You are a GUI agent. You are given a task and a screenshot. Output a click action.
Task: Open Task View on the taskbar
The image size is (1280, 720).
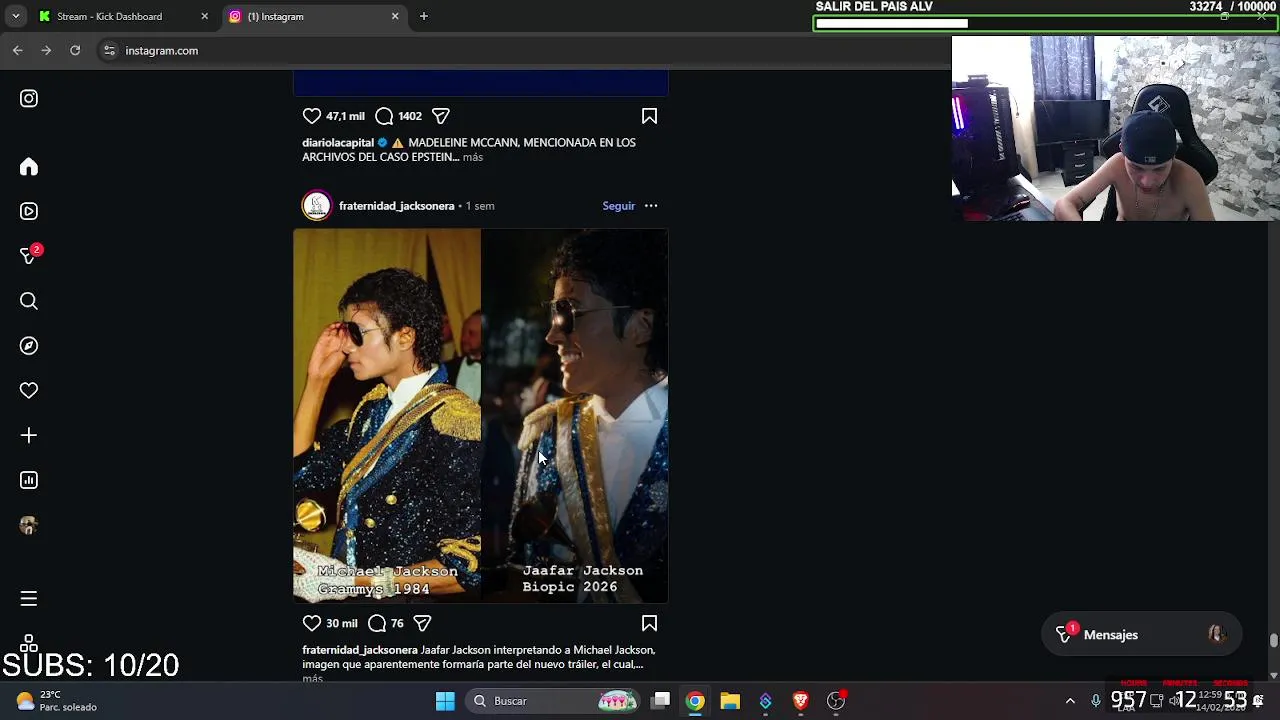(661, 701)
